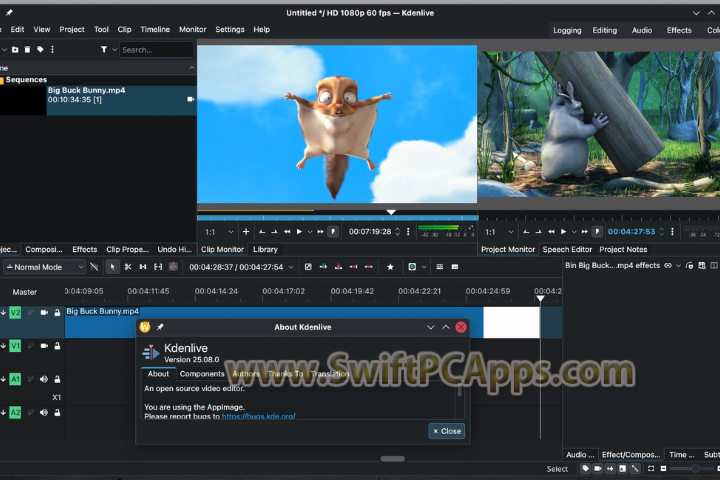Click the add folder icon in project bin
This screenshot has height=480, width=720.
(15, 50)
